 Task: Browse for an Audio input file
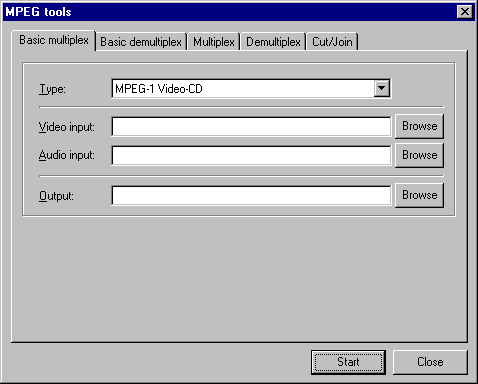click(419, 155)
